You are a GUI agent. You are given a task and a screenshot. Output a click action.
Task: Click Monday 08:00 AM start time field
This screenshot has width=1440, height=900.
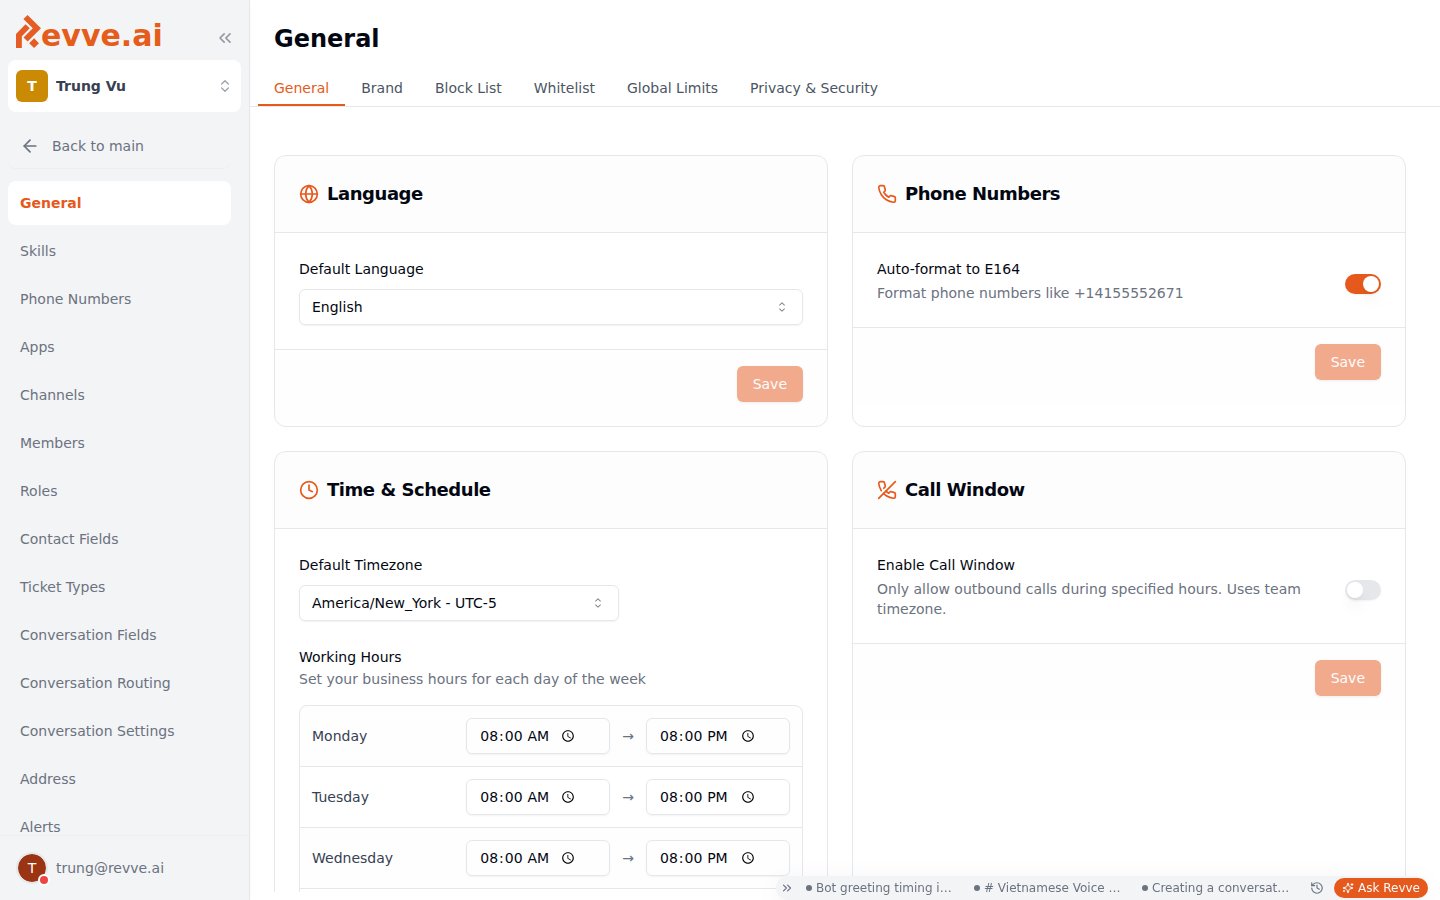point(538,736)
